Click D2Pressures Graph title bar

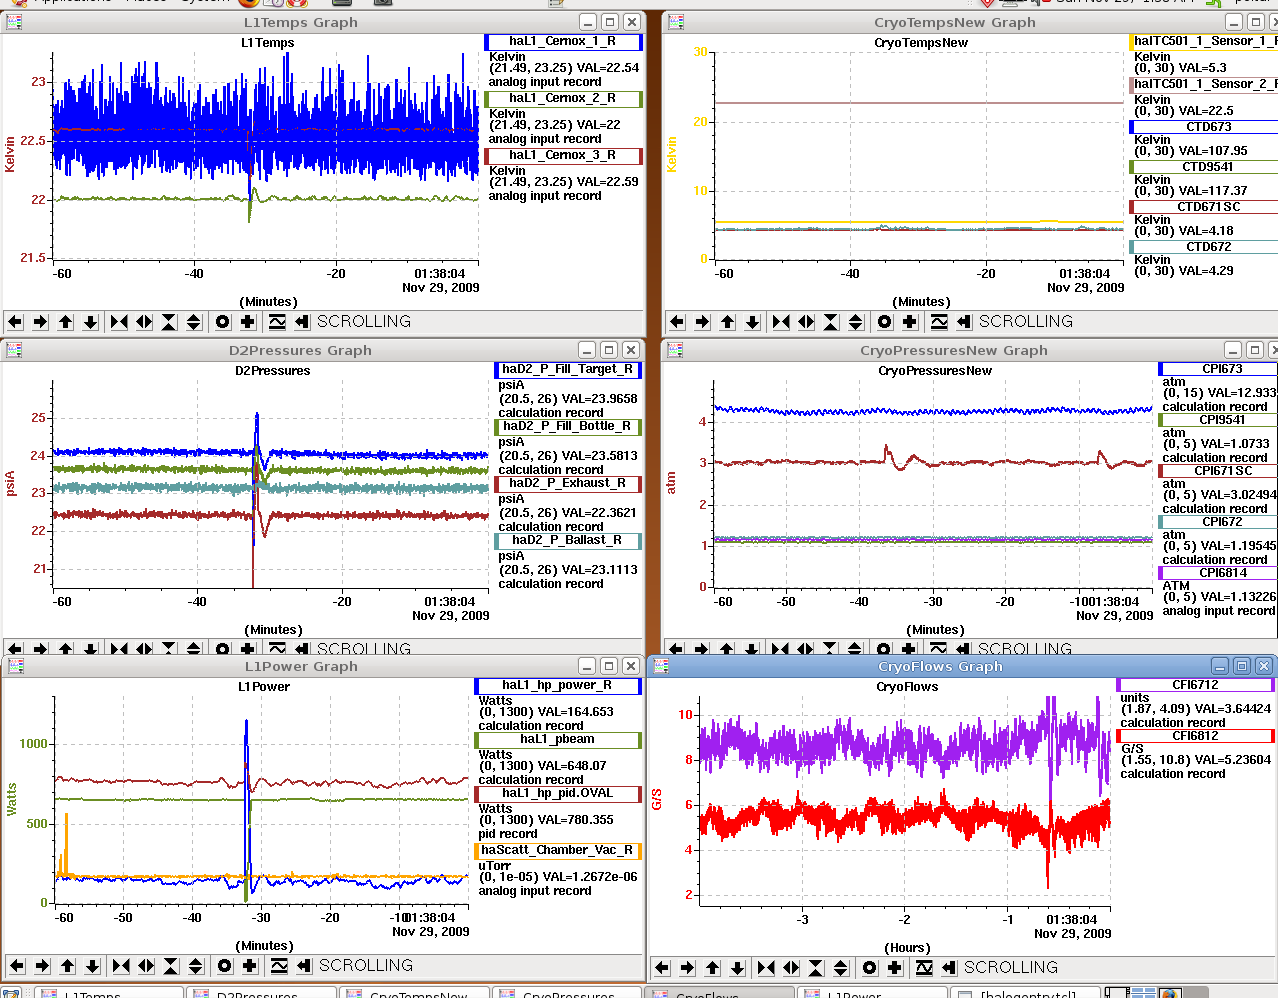(x=300, y=351)
